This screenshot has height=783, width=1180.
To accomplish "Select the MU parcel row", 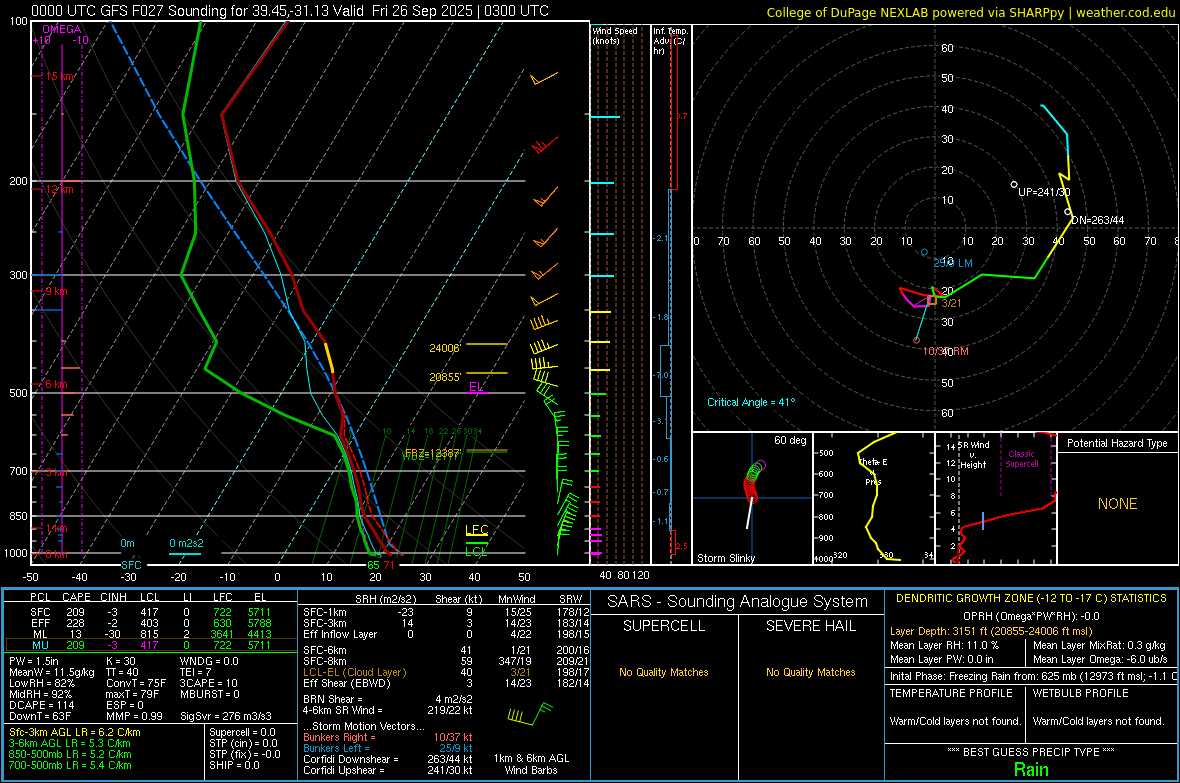I will point(150,644).
